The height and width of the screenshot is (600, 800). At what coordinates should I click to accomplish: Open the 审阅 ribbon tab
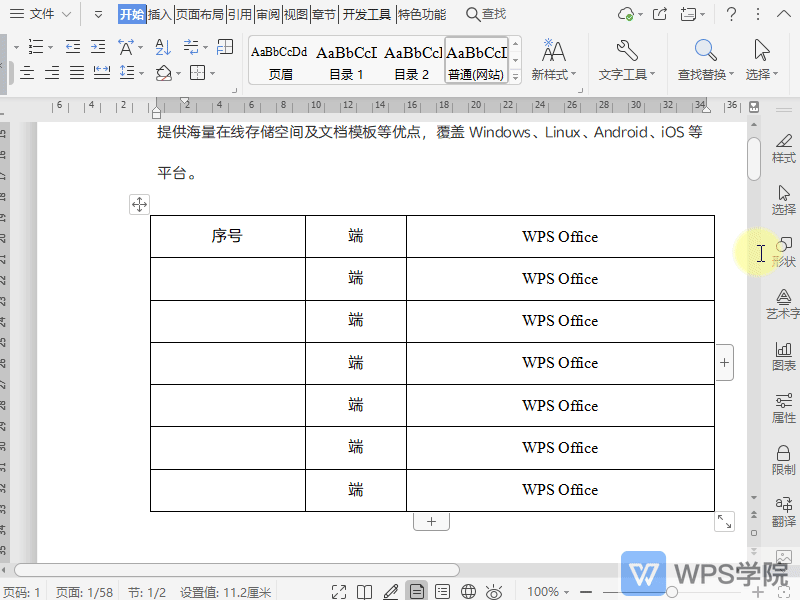(x=268, y=14)
